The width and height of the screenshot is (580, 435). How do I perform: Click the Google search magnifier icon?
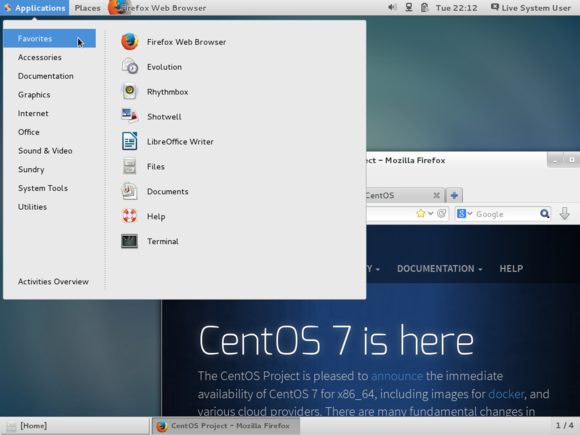[x=544, y=213]
